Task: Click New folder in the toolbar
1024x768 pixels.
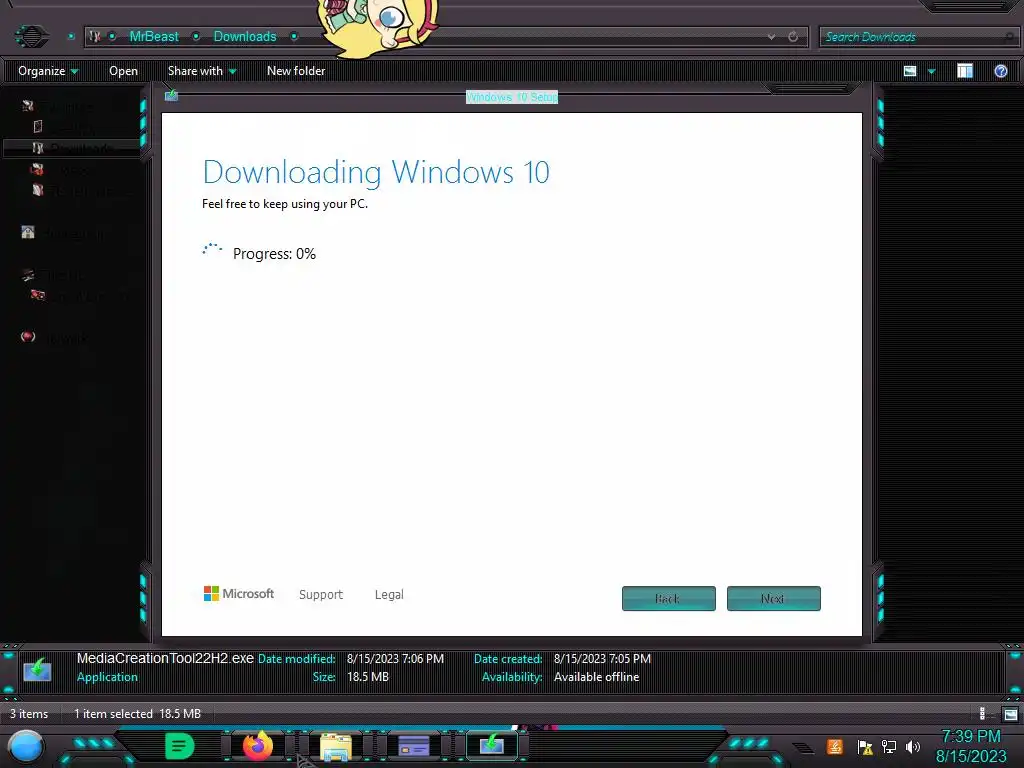Action: [x=296, y=71]
